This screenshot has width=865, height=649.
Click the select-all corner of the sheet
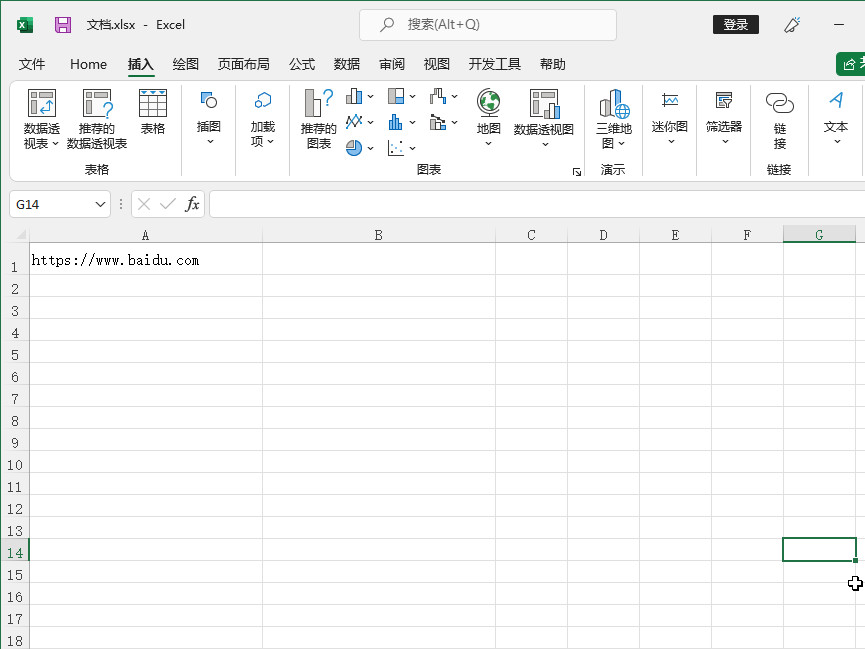click(x=20, y=235)
